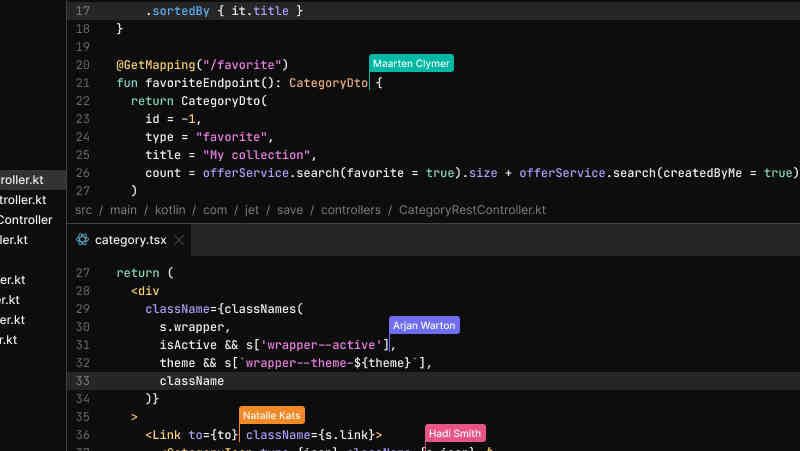Click '.sortedBy' on line 17
The width and height of the screenshot is (800, 451).
click(177, 11)
